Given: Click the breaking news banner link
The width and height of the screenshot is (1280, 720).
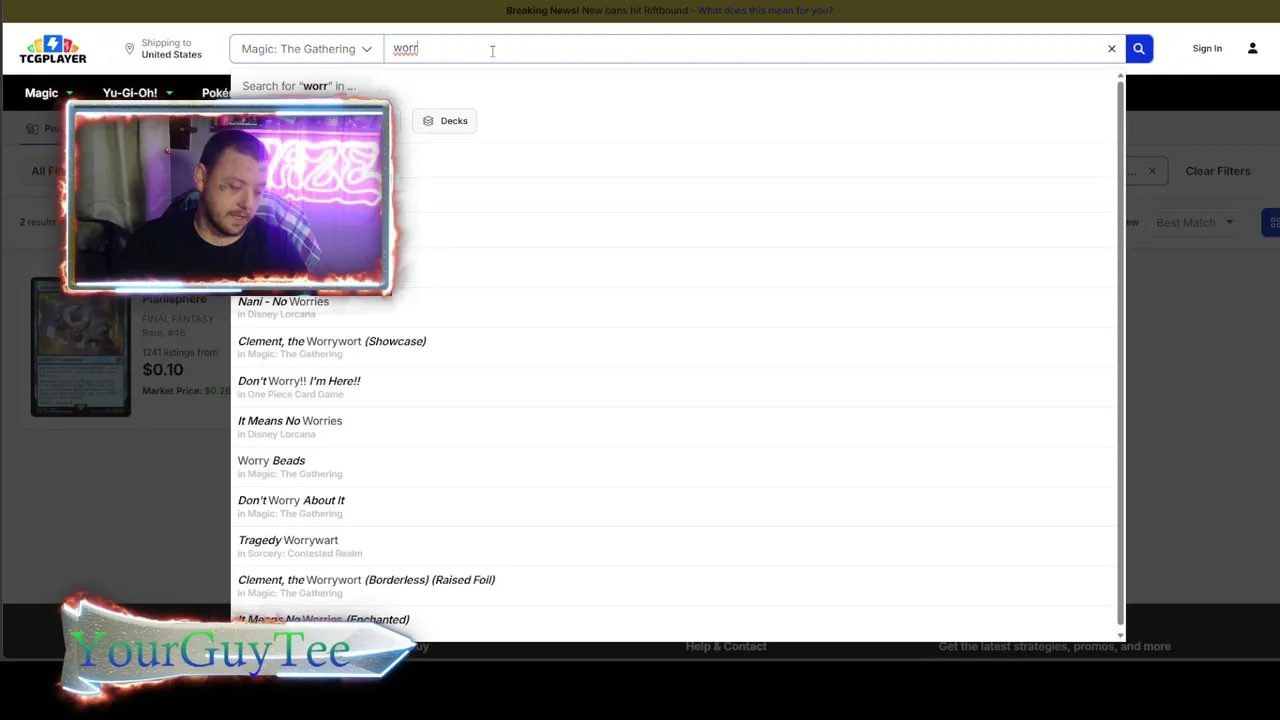Looking at the screenshot, I should [765, 10].
